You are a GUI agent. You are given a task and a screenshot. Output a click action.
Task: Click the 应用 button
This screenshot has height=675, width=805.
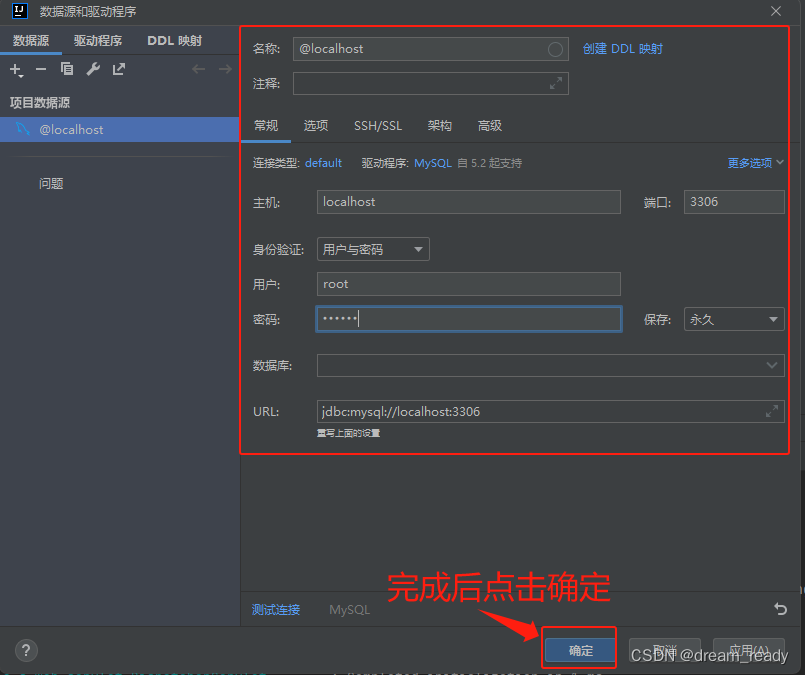click(x=749, y=650)
